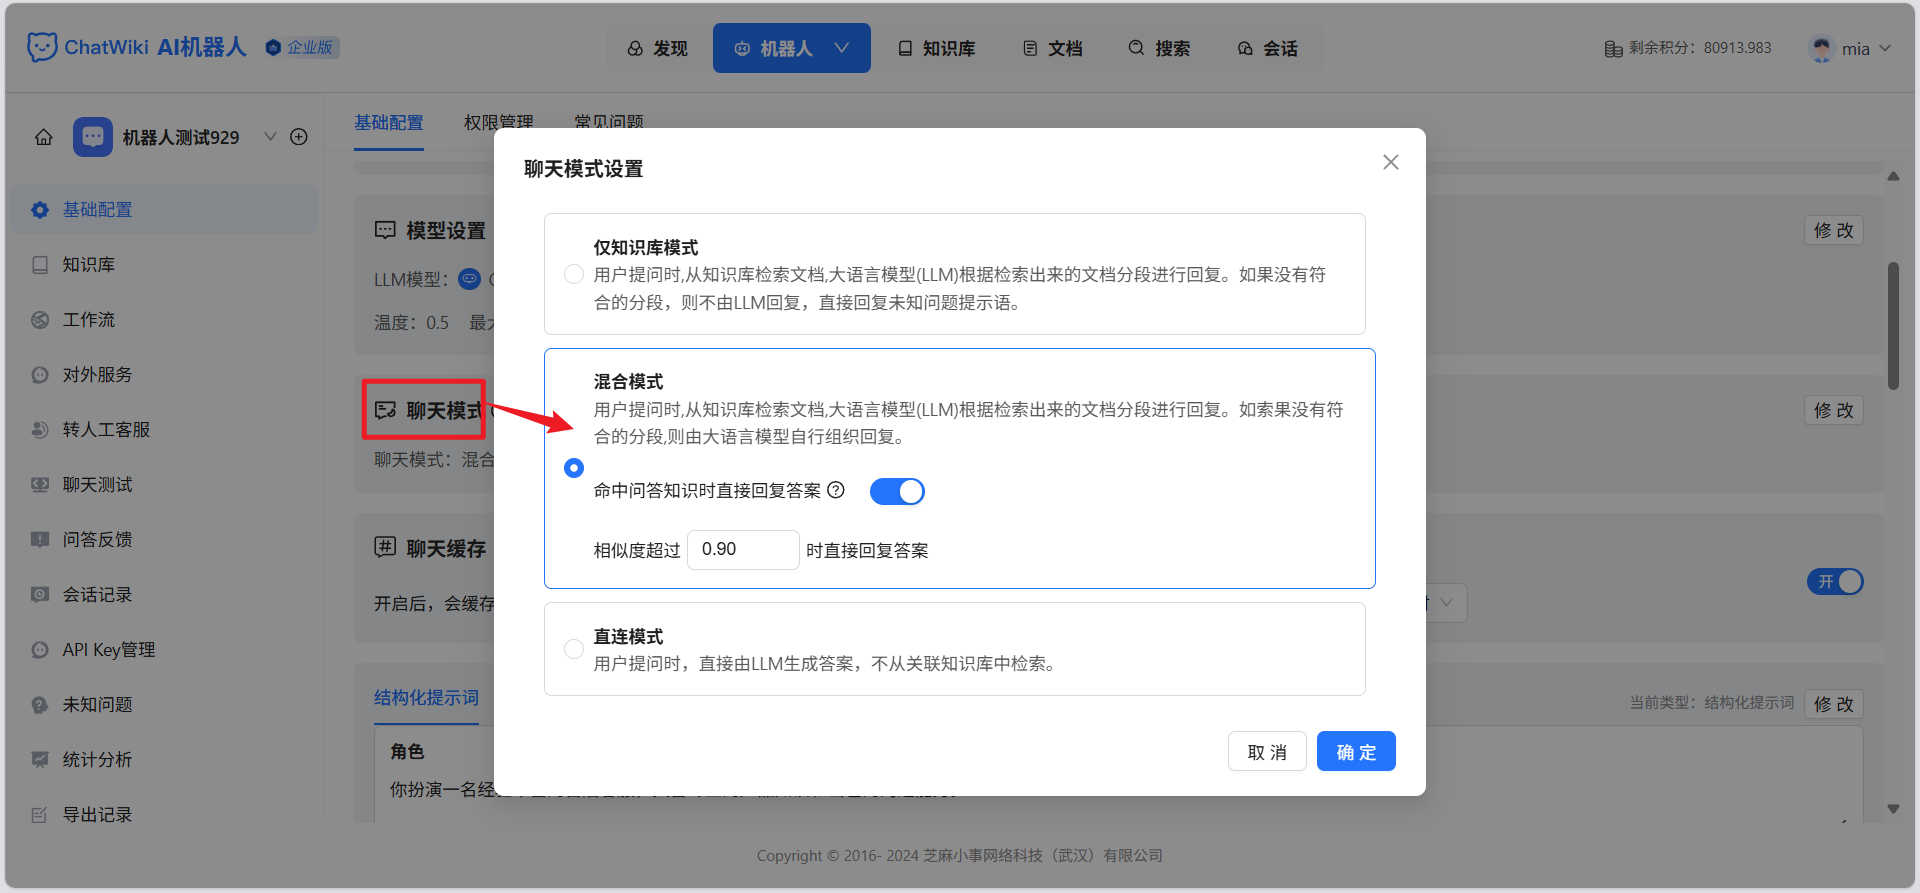Click 修改 button for 模型设置
This screenshot has width=1920, height=893.
point(1834,231)
